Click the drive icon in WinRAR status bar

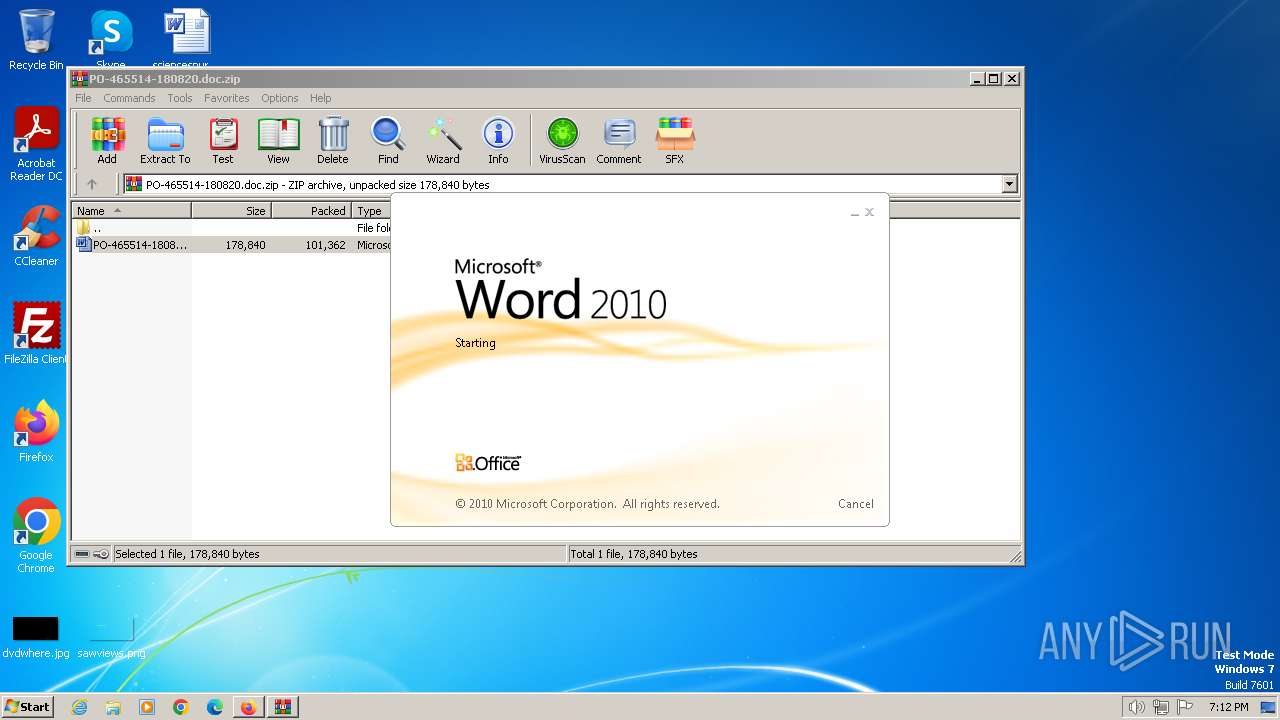point(83,554)
